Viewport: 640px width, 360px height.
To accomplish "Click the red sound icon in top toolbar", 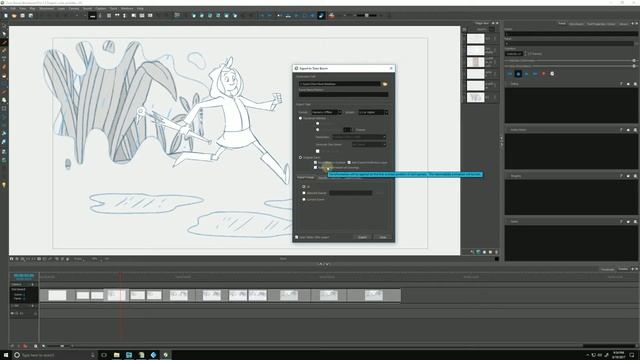I will 331,16.
